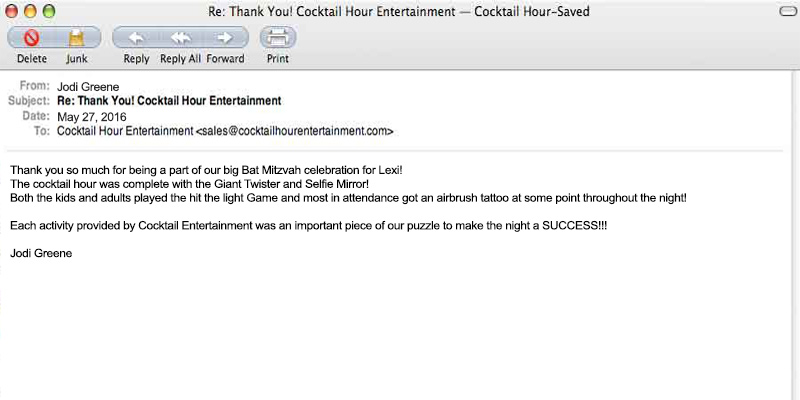Click the Jodi Greene signature at bottom
Viewport: 800px width, 400px height.
click(x=41, y=253)
